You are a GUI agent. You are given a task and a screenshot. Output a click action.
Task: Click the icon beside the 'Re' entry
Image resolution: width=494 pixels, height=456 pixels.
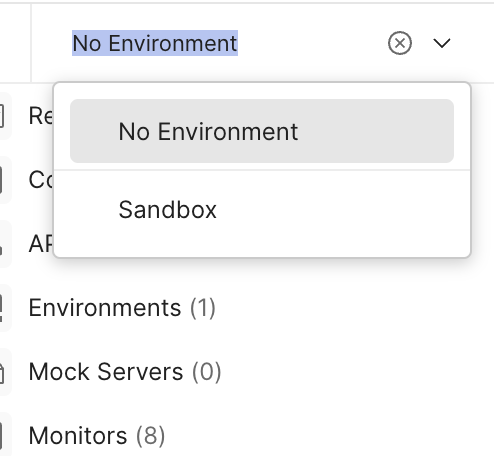pos(3,116)
